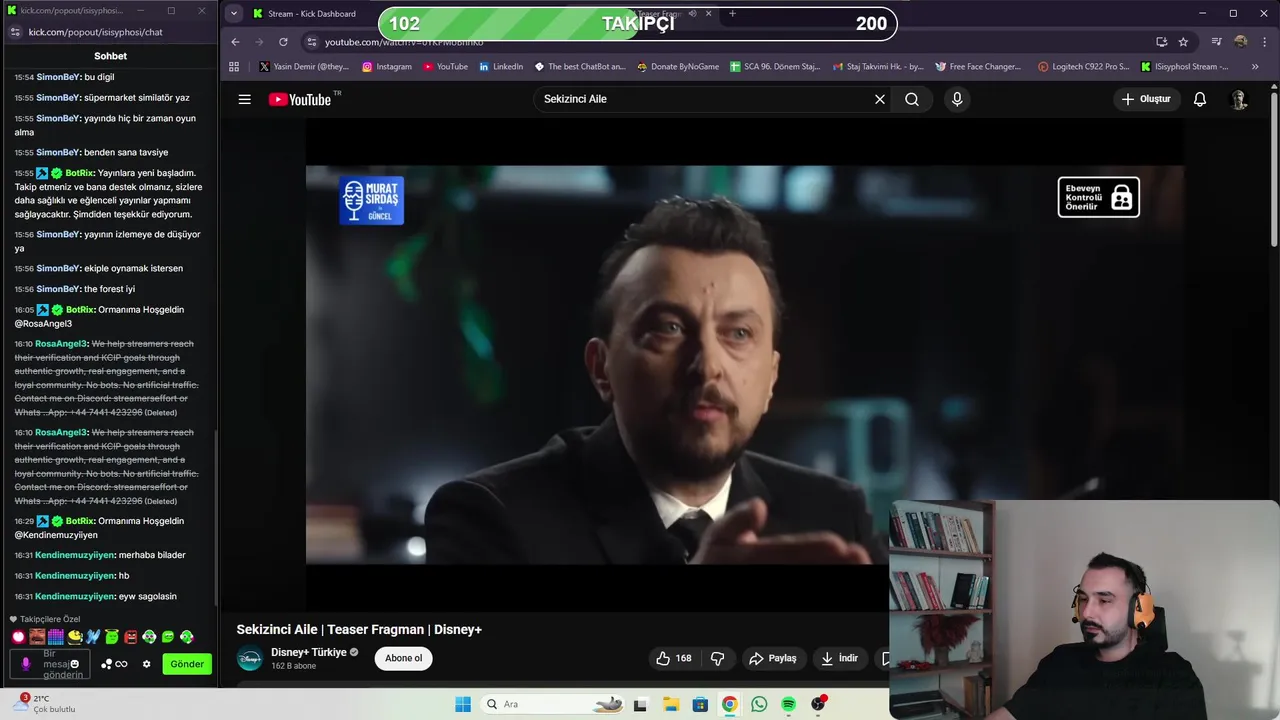Open the install/cast icon in address bar
1280x720 pixels.
(1161, 42)
